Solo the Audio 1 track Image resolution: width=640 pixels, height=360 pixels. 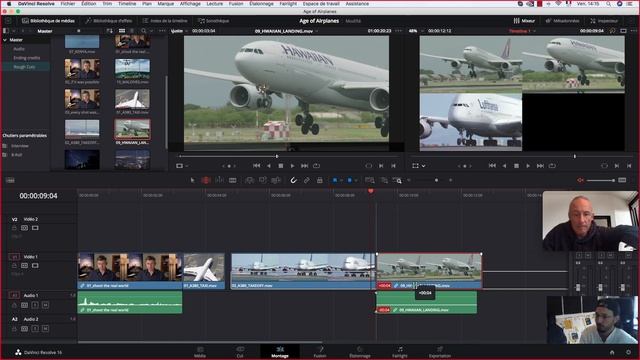point(35,304)
